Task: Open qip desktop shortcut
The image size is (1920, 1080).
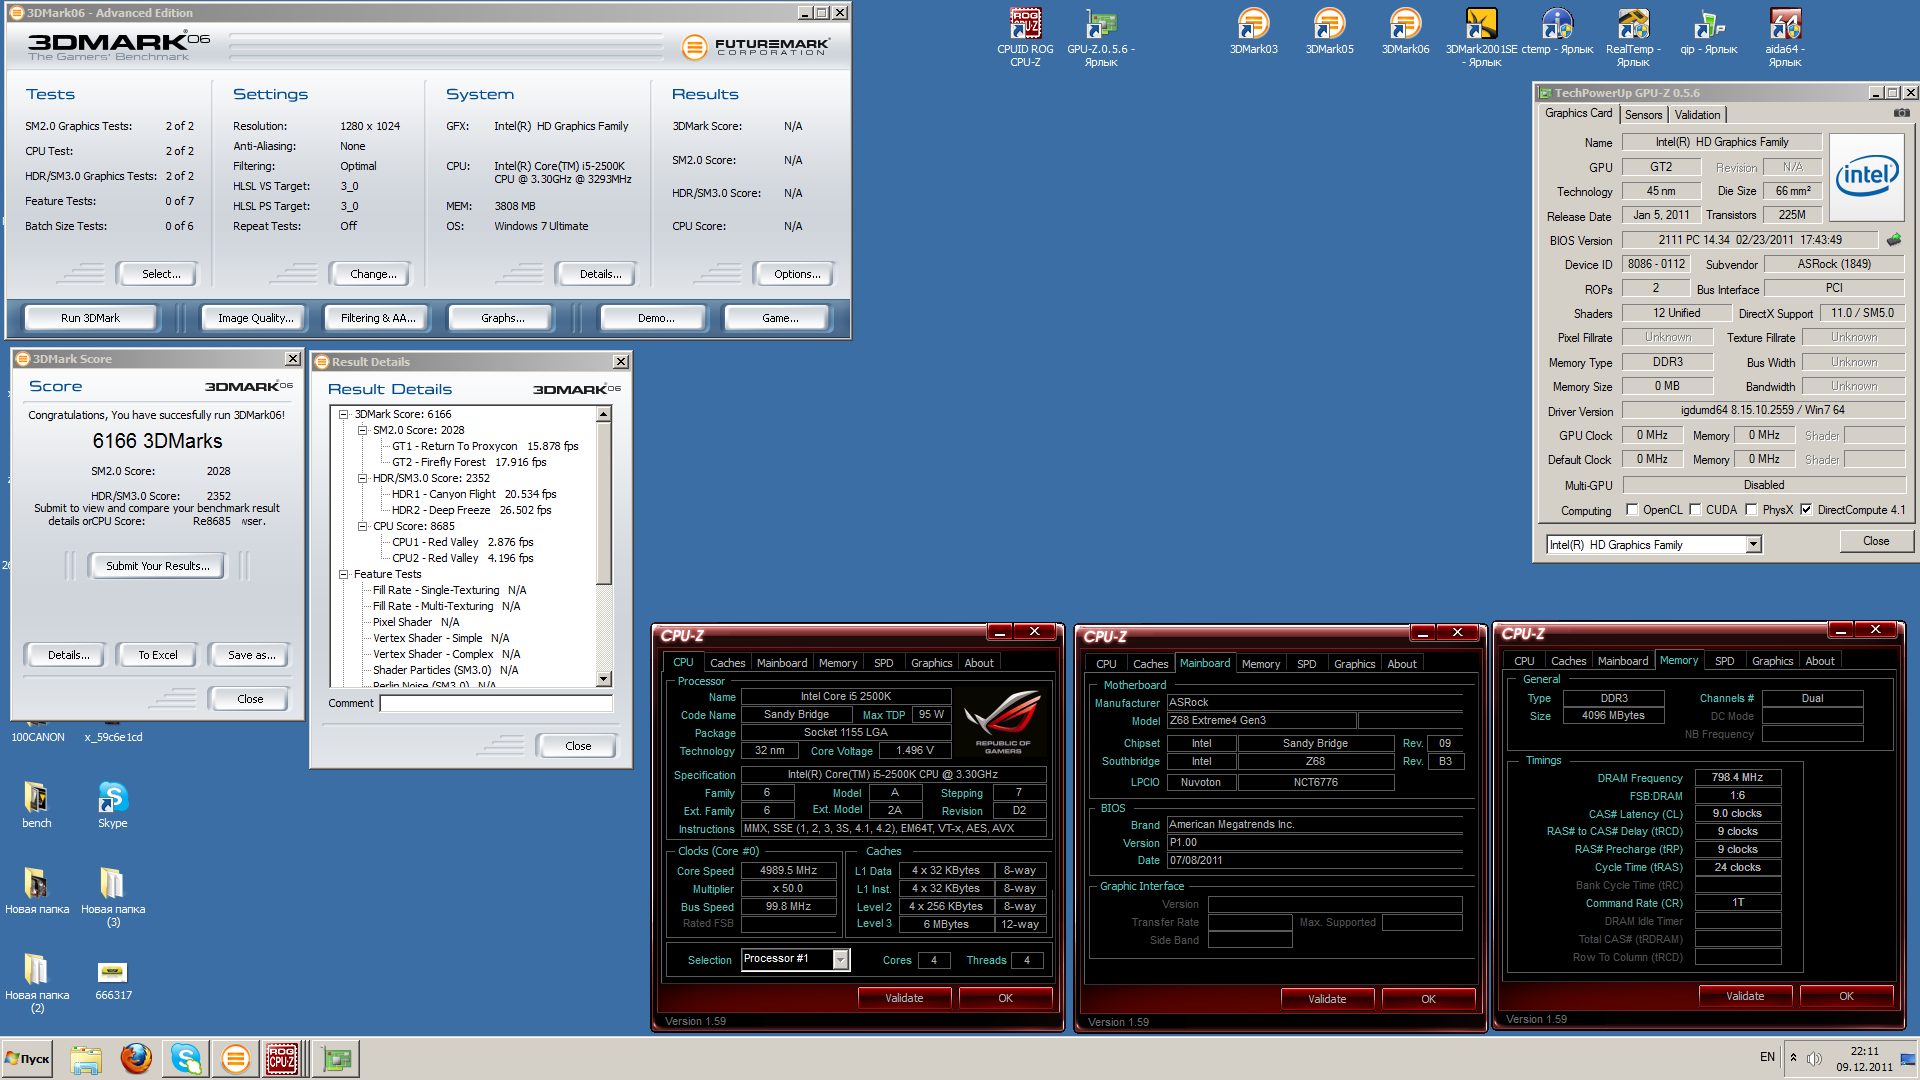Action: click(1709, 31)
